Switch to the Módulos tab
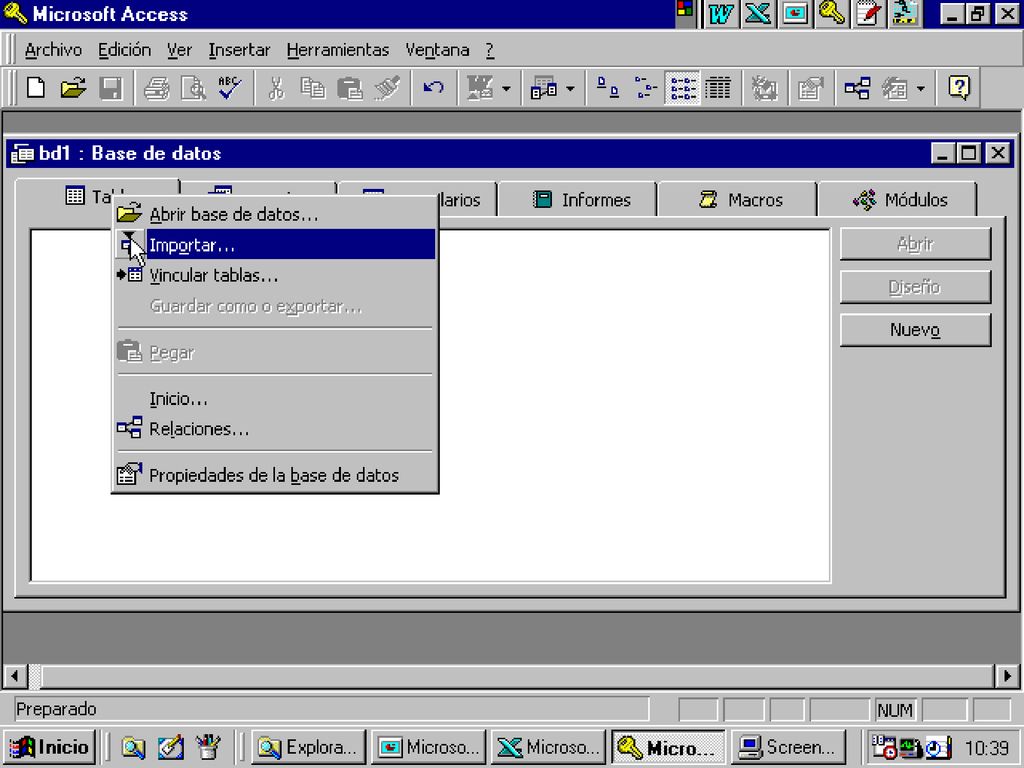1024x768 pixels. [x=899, y=199]
